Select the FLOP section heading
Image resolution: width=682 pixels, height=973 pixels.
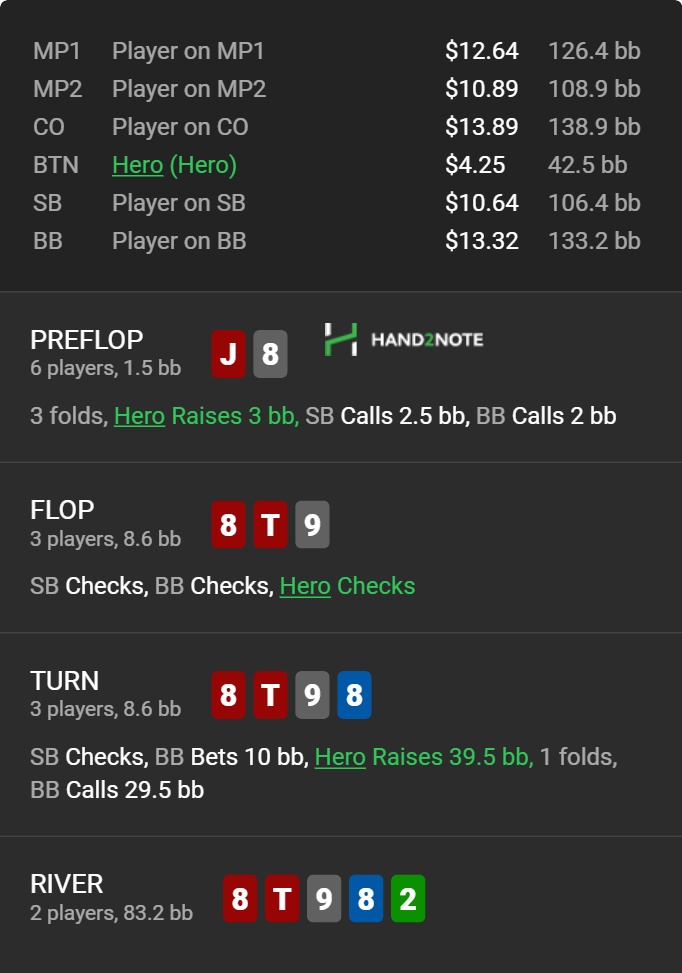click(62, 510)
